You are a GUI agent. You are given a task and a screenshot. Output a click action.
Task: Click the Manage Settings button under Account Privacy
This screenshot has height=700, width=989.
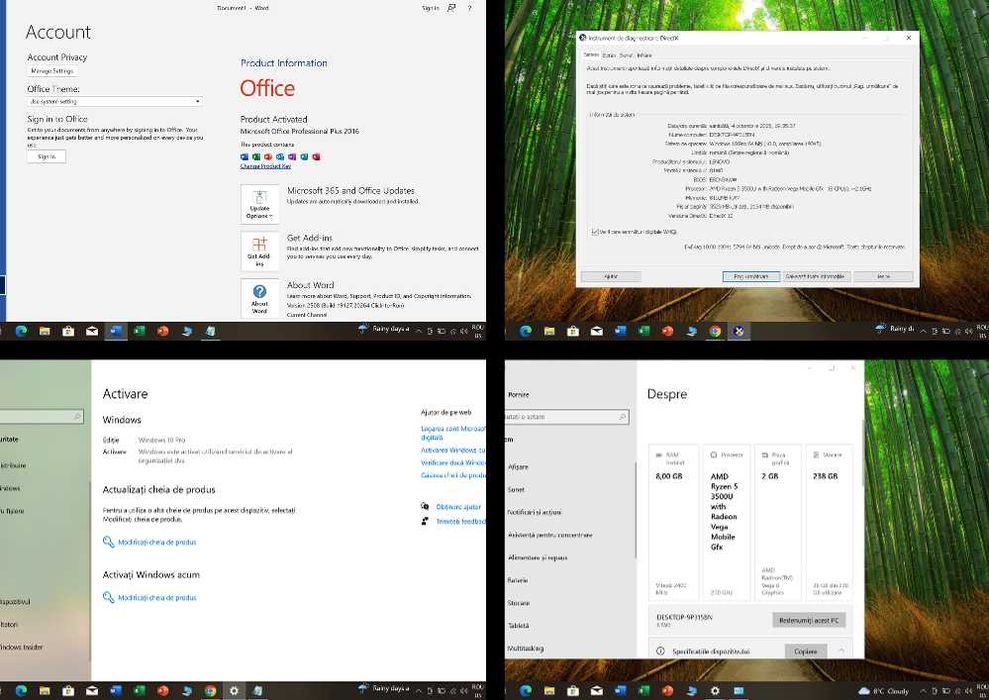point(52,71)
